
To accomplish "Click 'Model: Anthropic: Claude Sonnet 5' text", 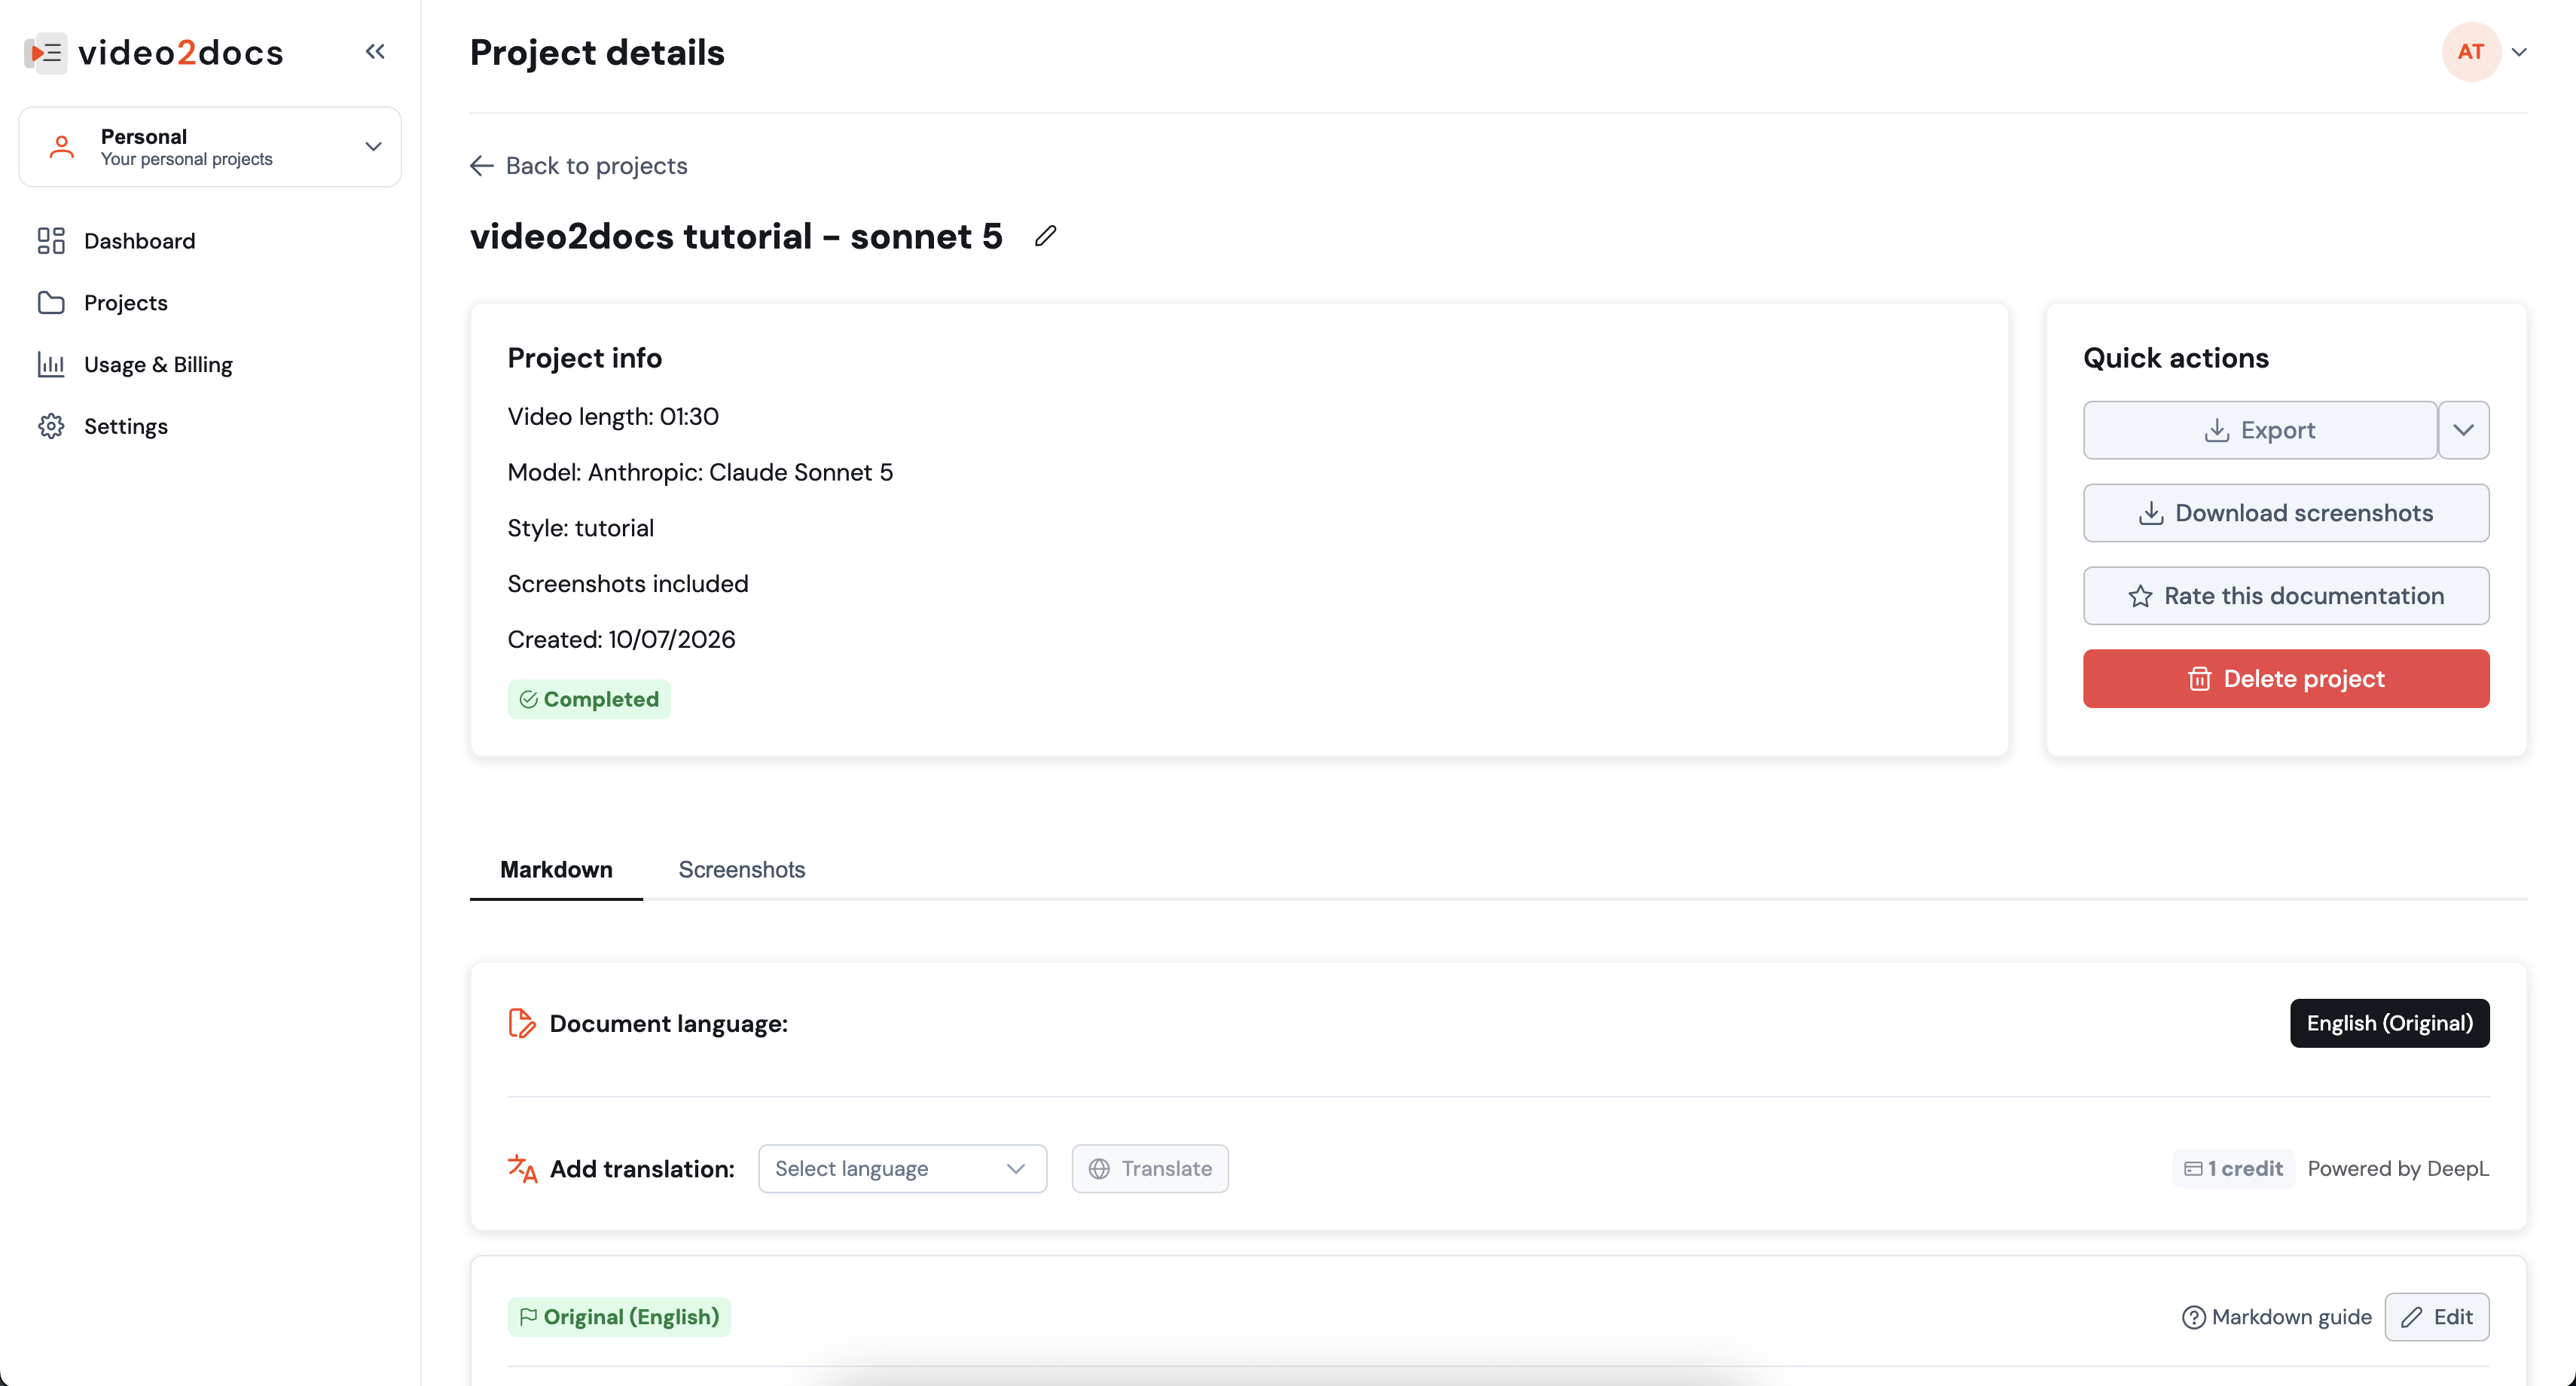I will tap(700, 472).
